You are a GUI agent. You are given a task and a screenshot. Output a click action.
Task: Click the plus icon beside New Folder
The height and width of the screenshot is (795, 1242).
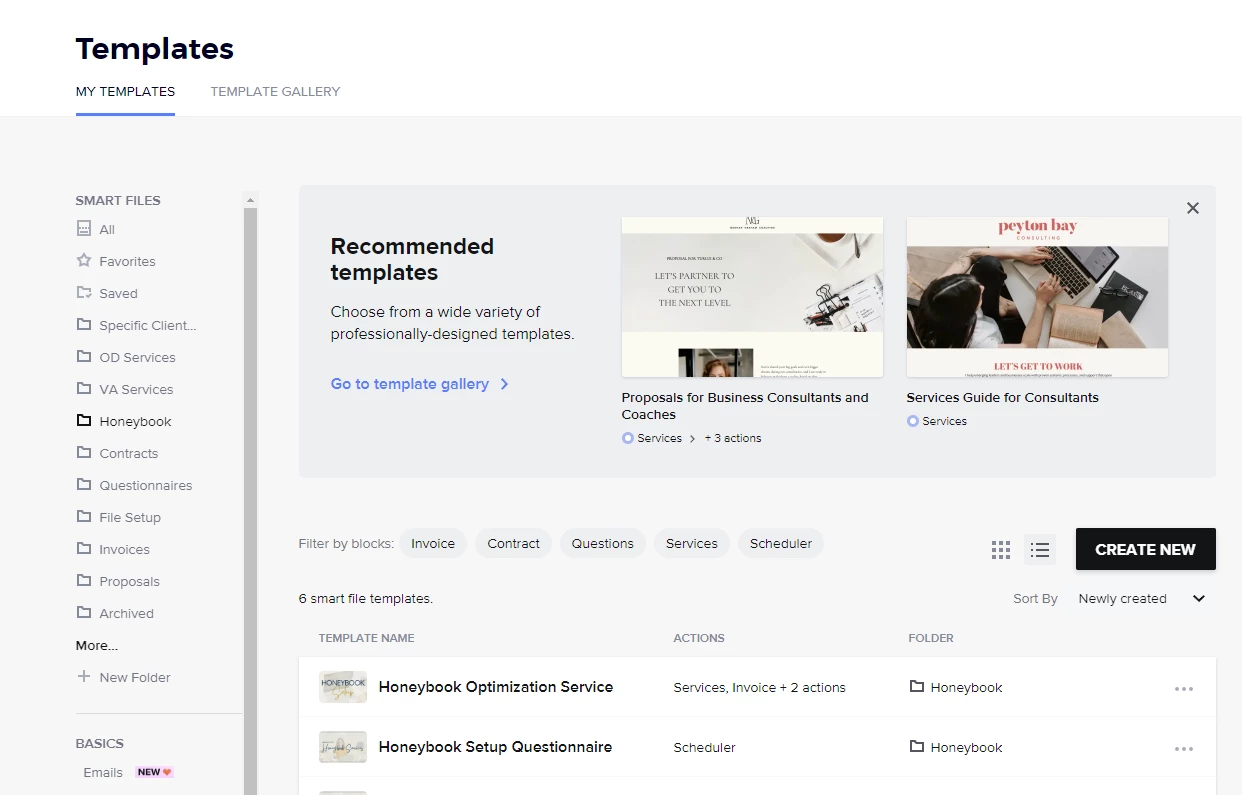tap(84, 677)
